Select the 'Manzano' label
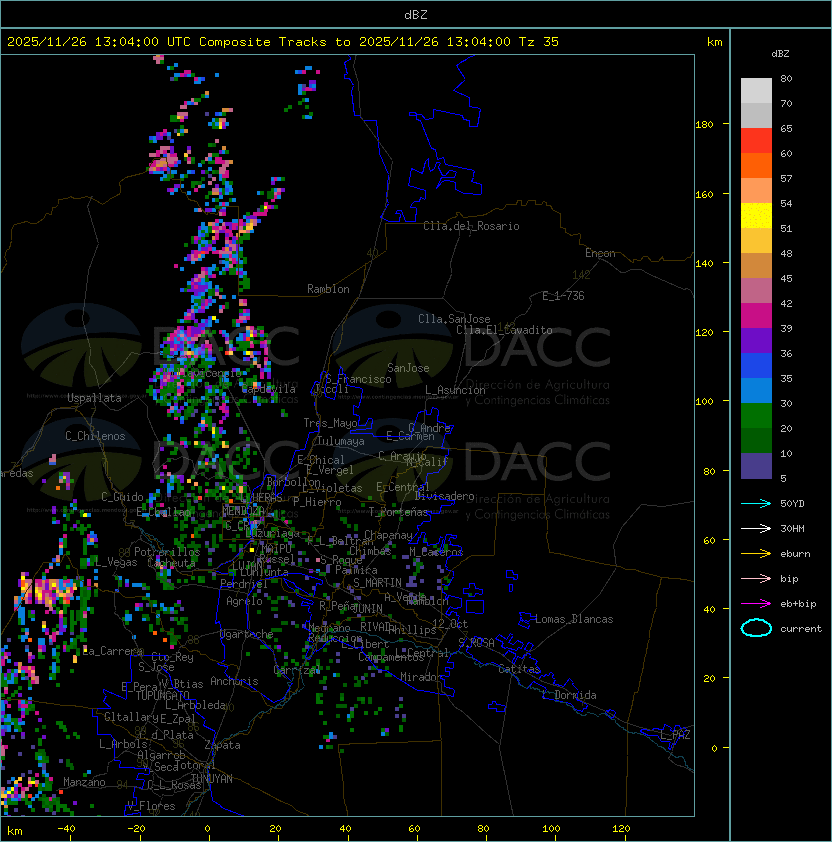The width and height of the screenshot is (832, 842). click(84, 782)
